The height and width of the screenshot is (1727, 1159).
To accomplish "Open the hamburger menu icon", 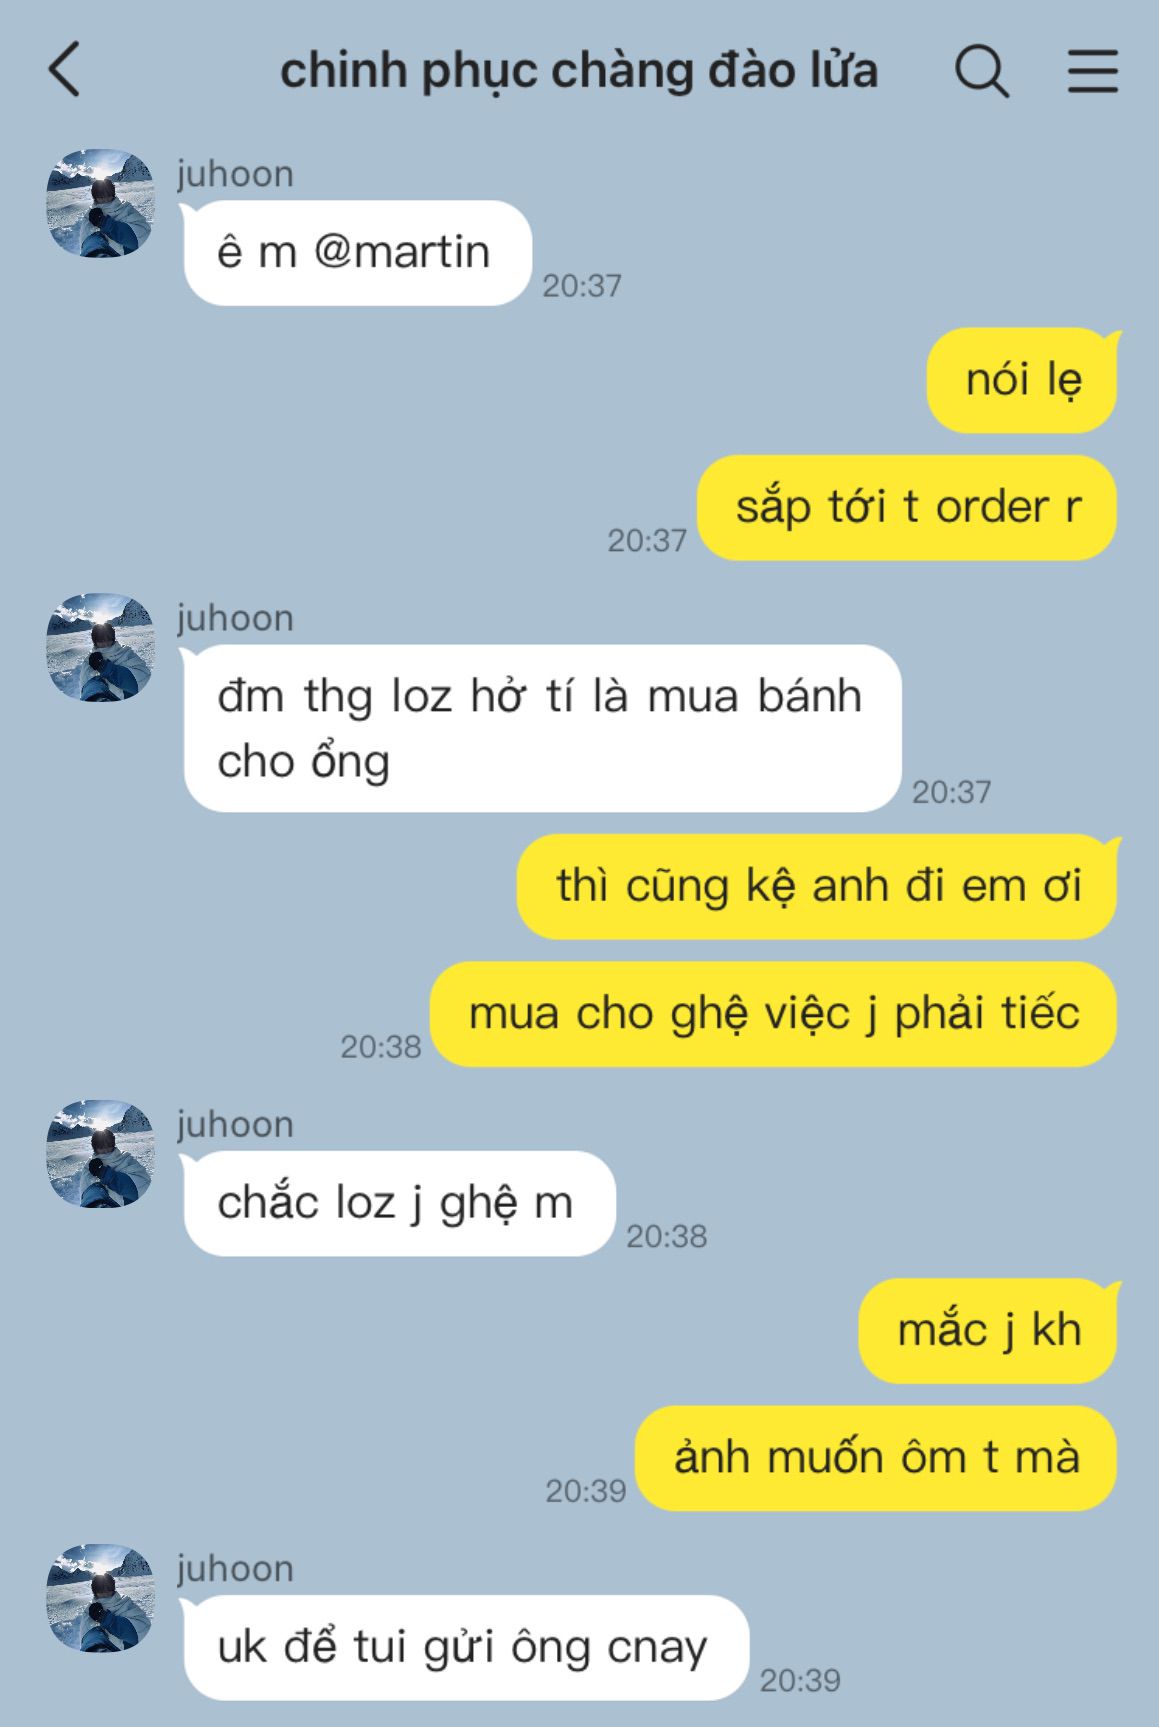I will point(1092,71).
